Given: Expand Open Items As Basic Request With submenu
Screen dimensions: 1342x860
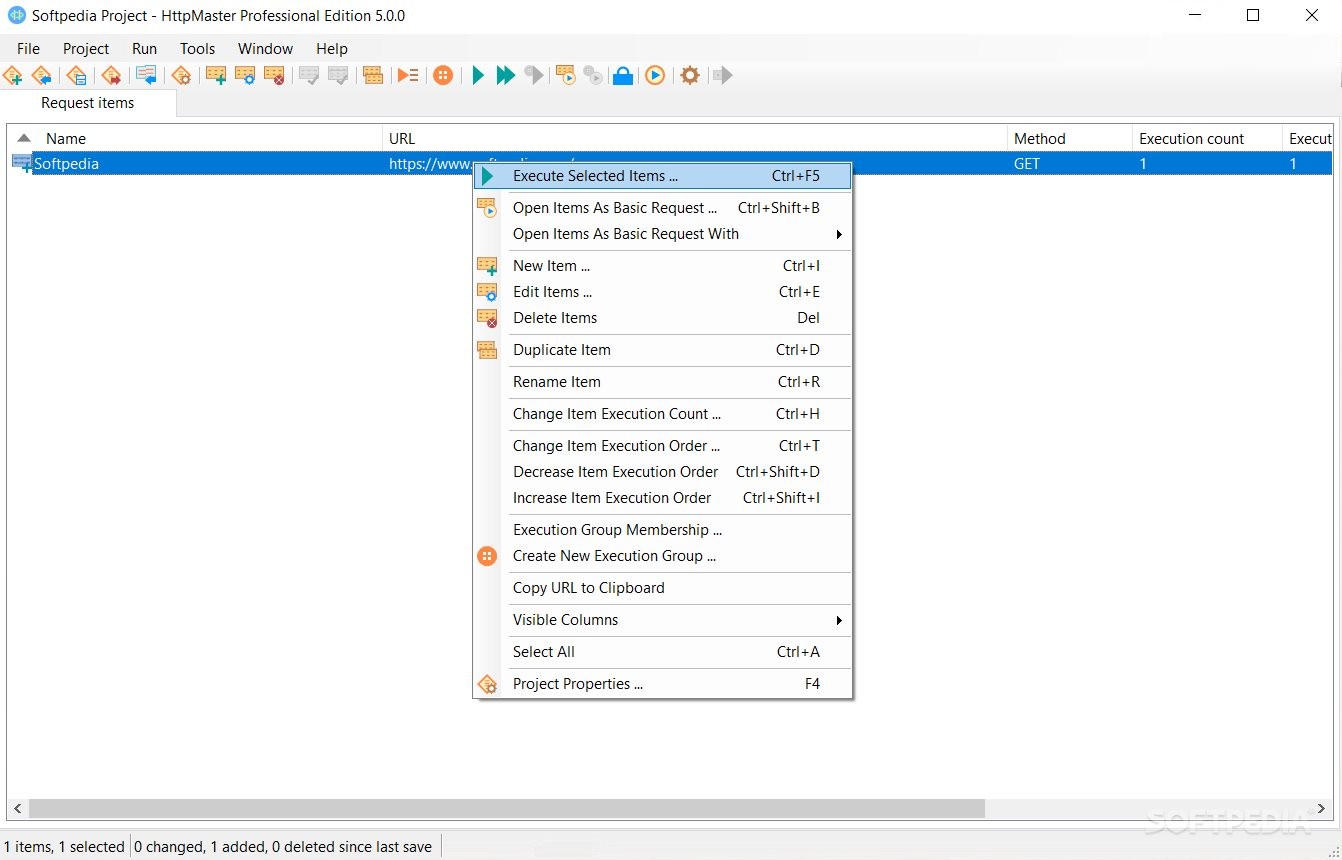Looking at the screenshot, I should point(663,234).
